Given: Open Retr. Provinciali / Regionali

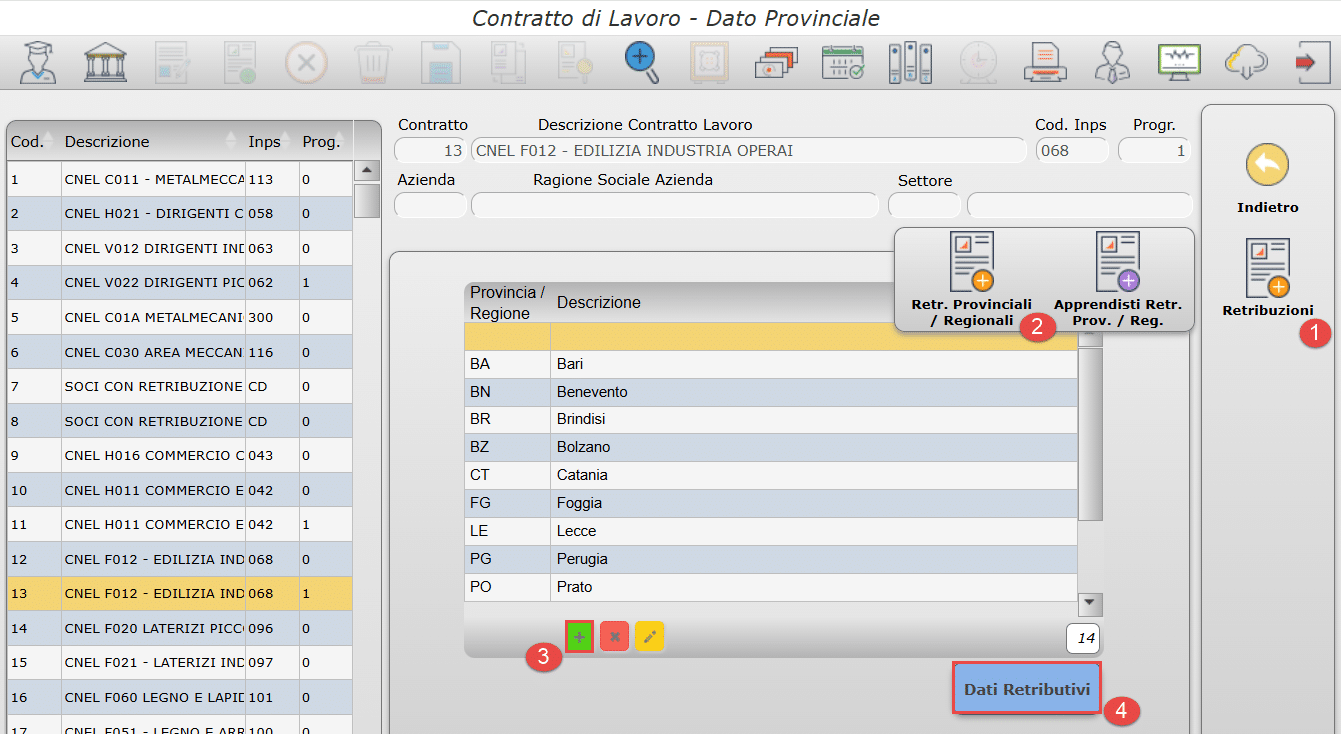Looking at the screenshot, I should coord(971,262).
